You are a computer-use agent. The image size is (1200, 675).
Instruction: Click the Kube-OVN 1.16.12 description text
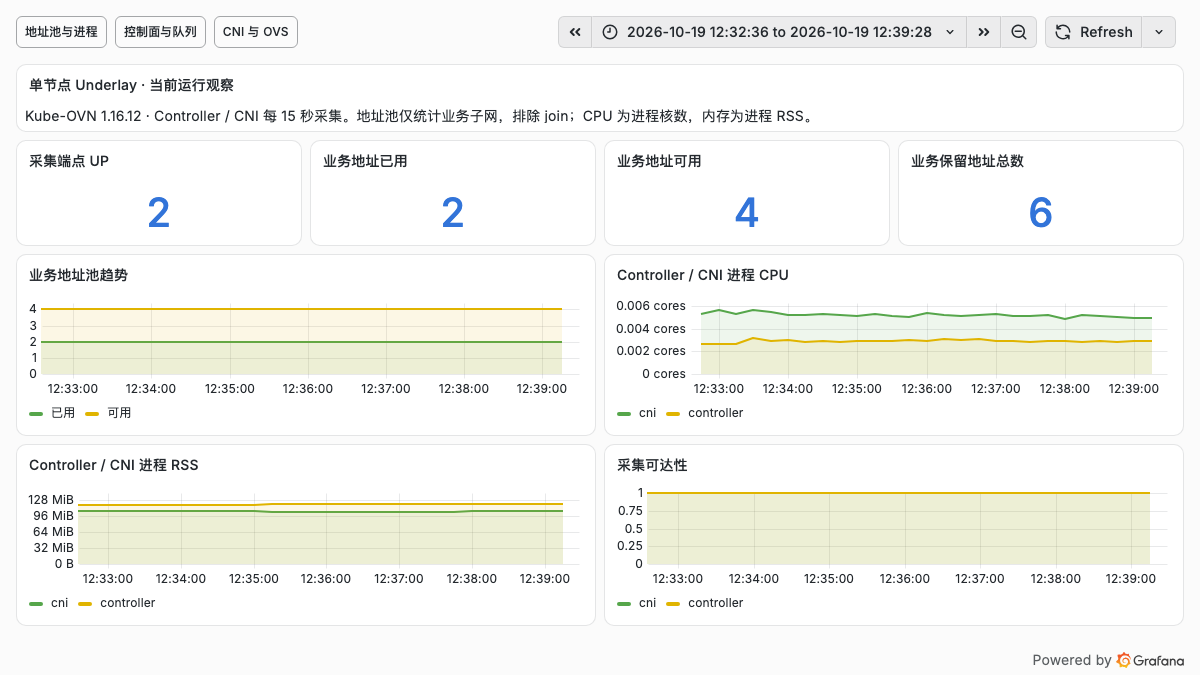tap(420, 116)
